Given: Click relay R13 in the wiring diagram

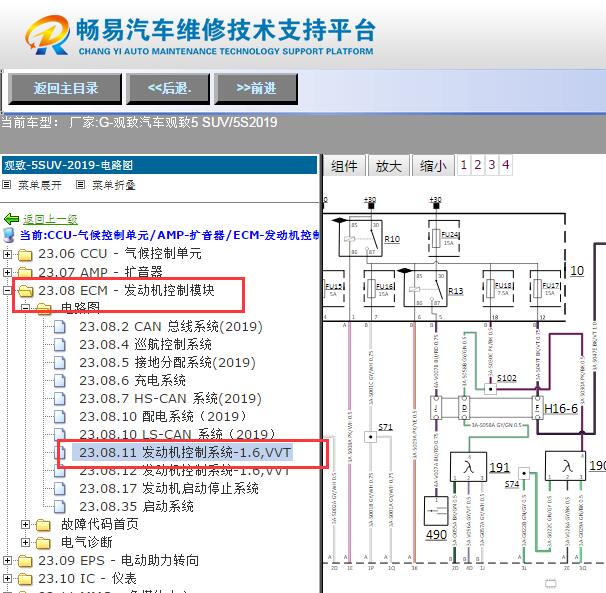Looking at the screenshot, I should click(426, 288).
